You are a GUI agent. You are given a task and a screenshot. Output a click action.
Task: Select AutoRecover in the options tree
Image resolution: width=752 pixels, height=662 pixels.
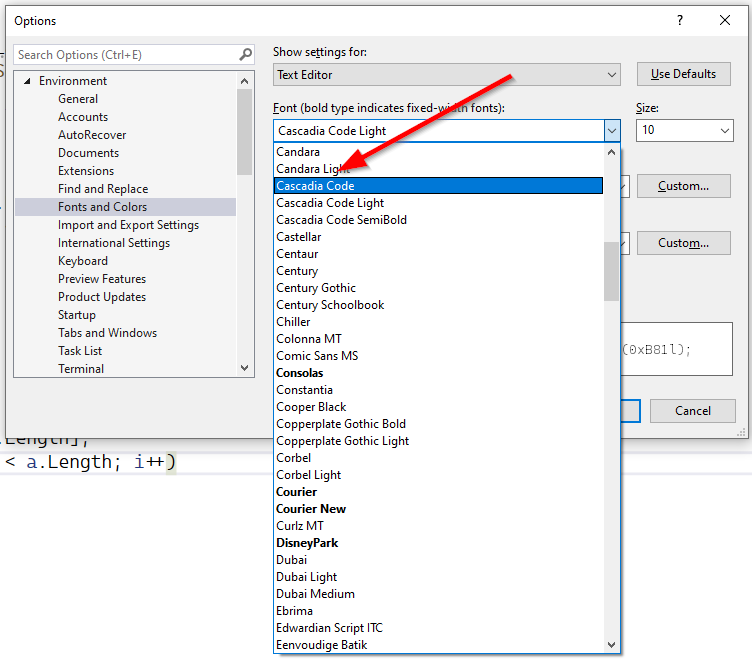[92, 135]
